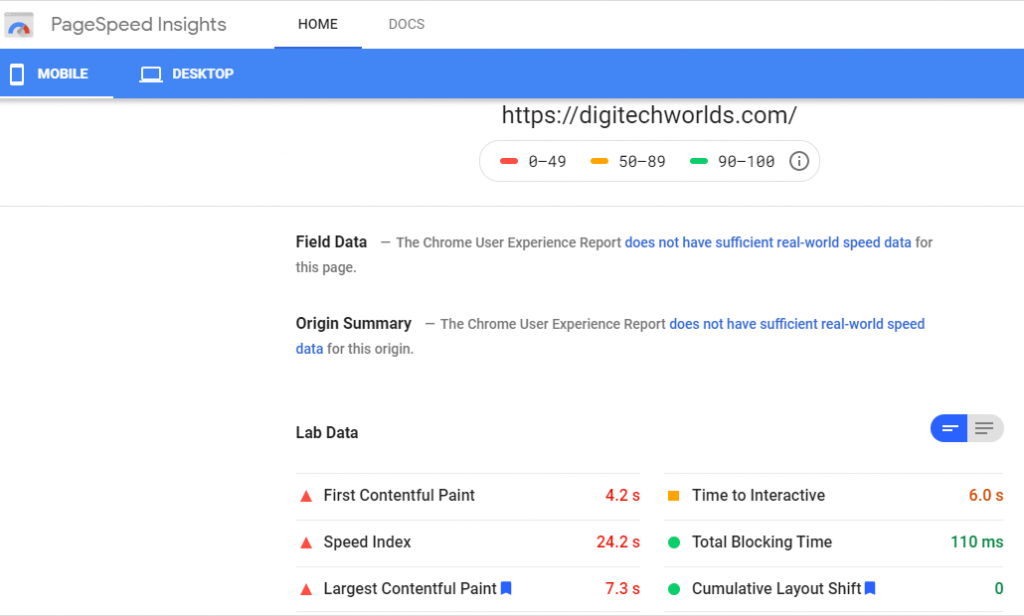Select the compact Lab Data view toggle
Screen dimensions: 1024x616
pyautogui.click(x=949, y=429)
